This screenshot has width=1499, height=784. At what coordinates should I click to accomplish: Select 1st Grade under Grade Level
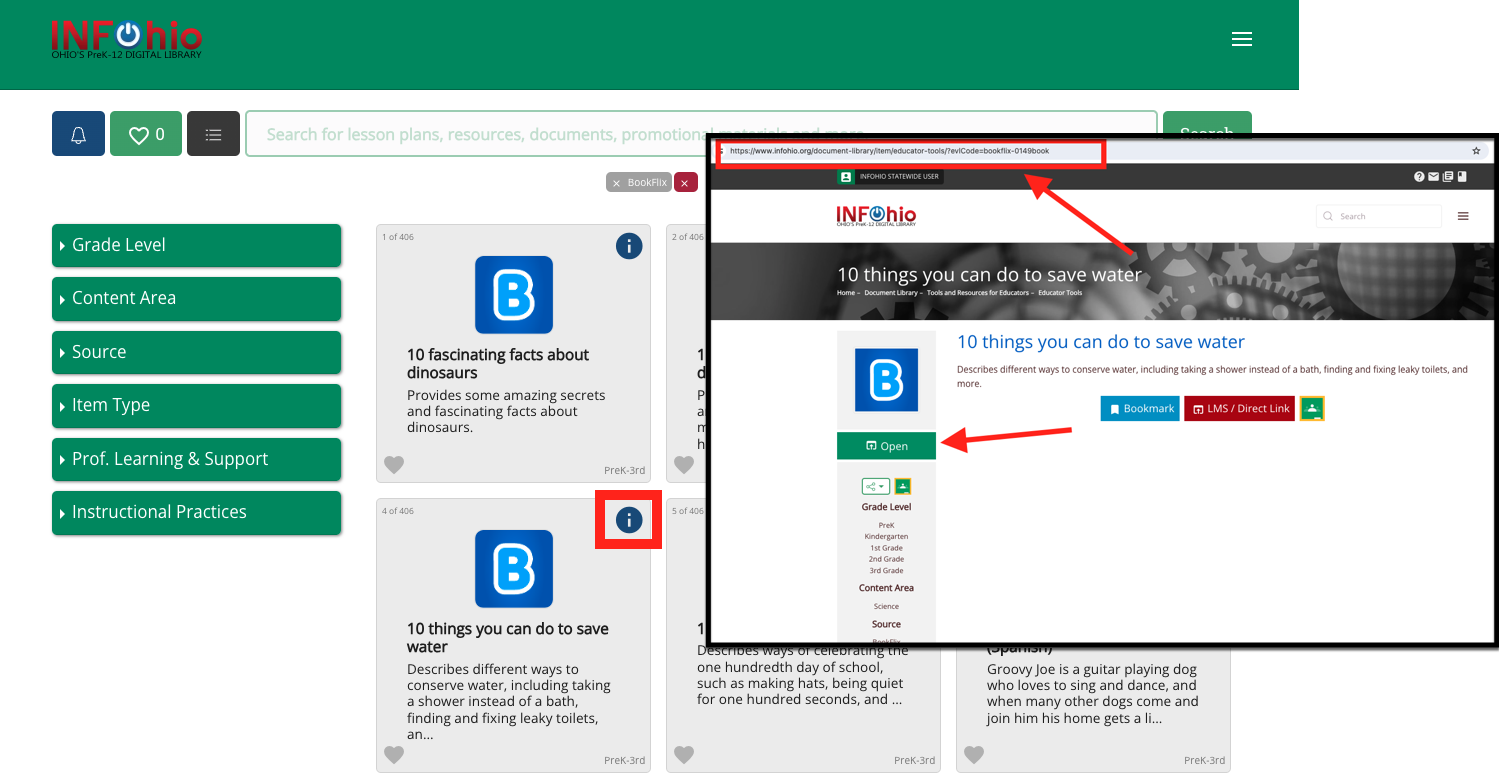pyautogui.click(x=886, y=548)
